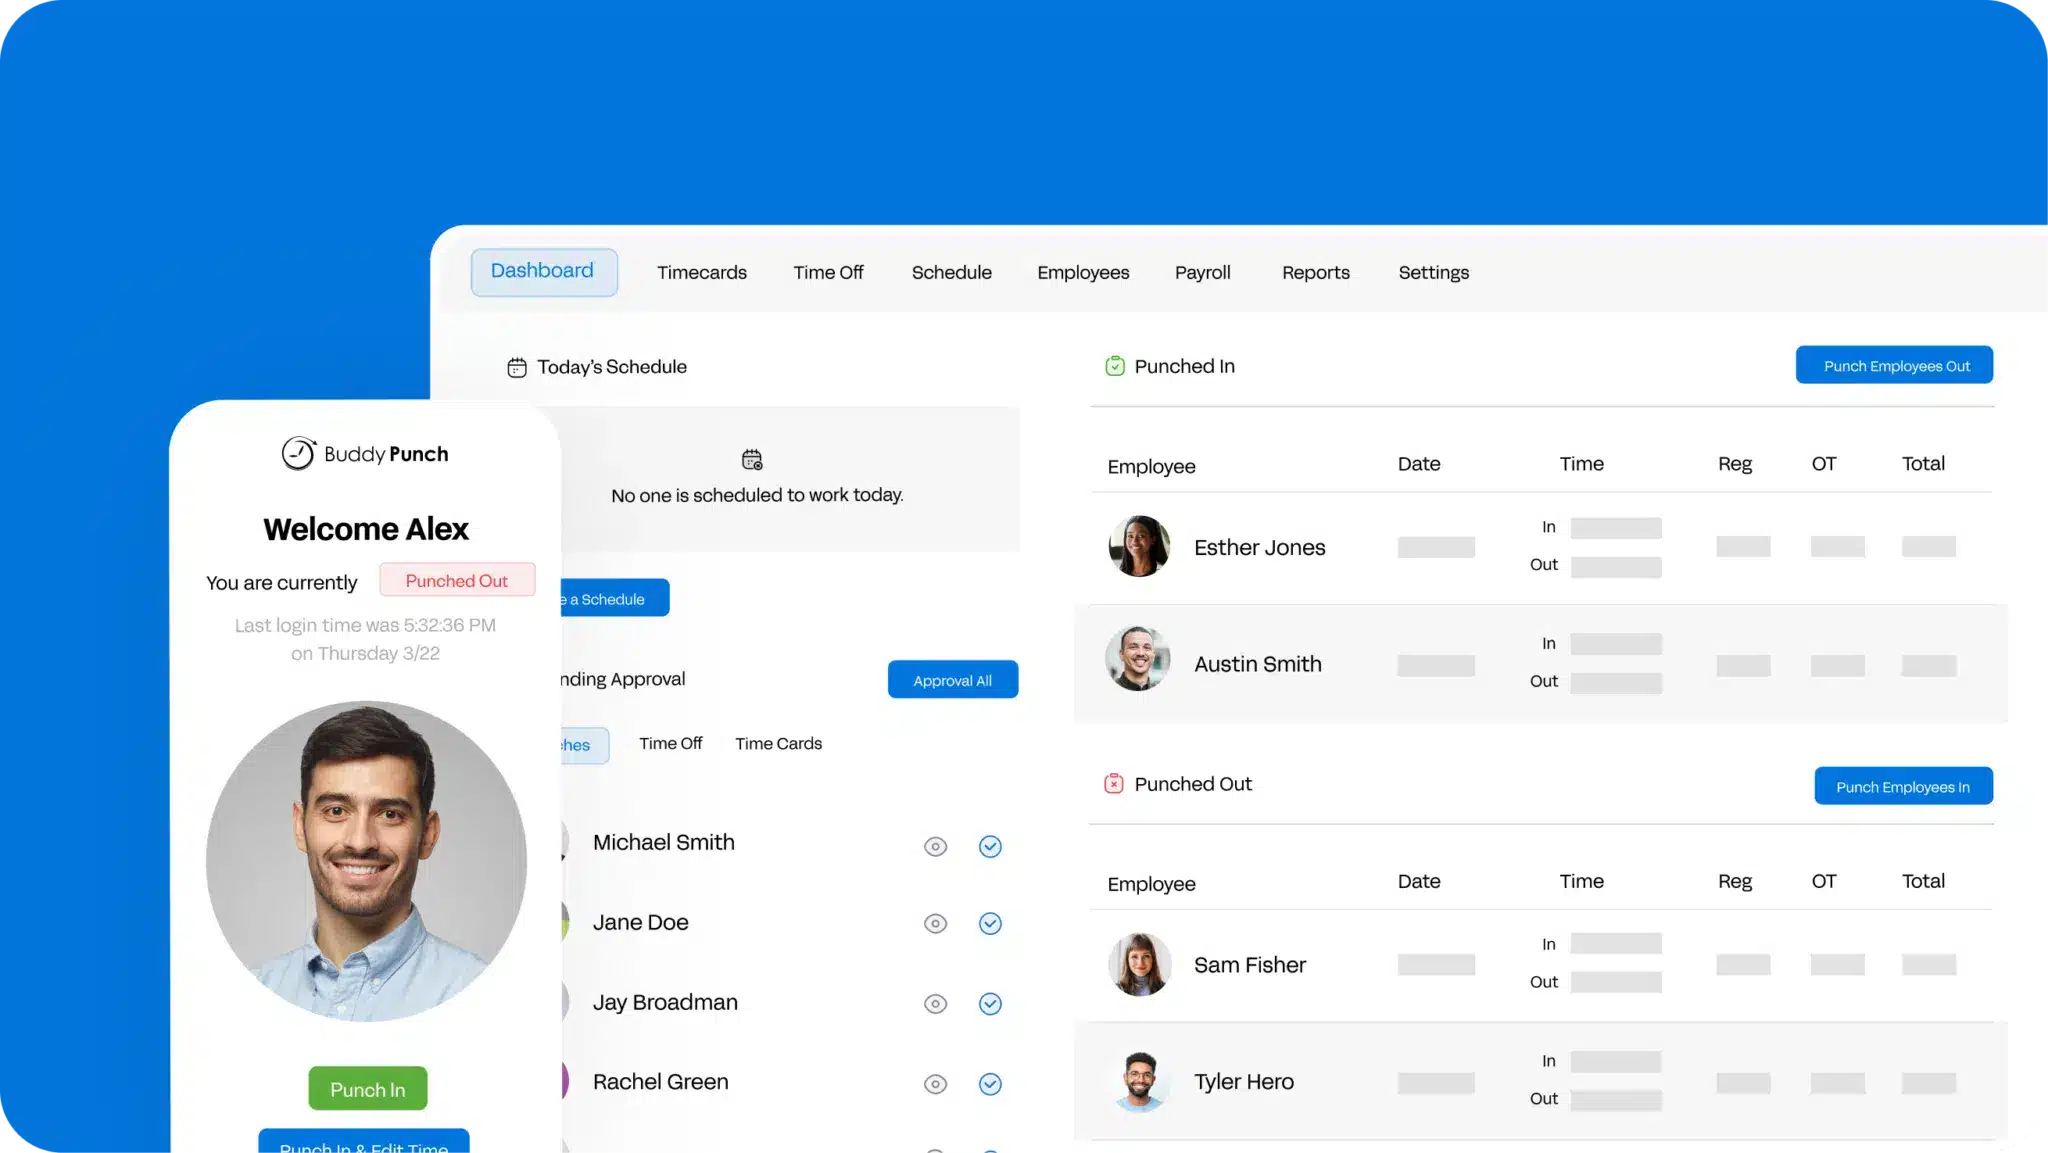Click the green Punched In clipboard icon
The height and width of the screenshot is (1153, 2048).
[1114, 366]
